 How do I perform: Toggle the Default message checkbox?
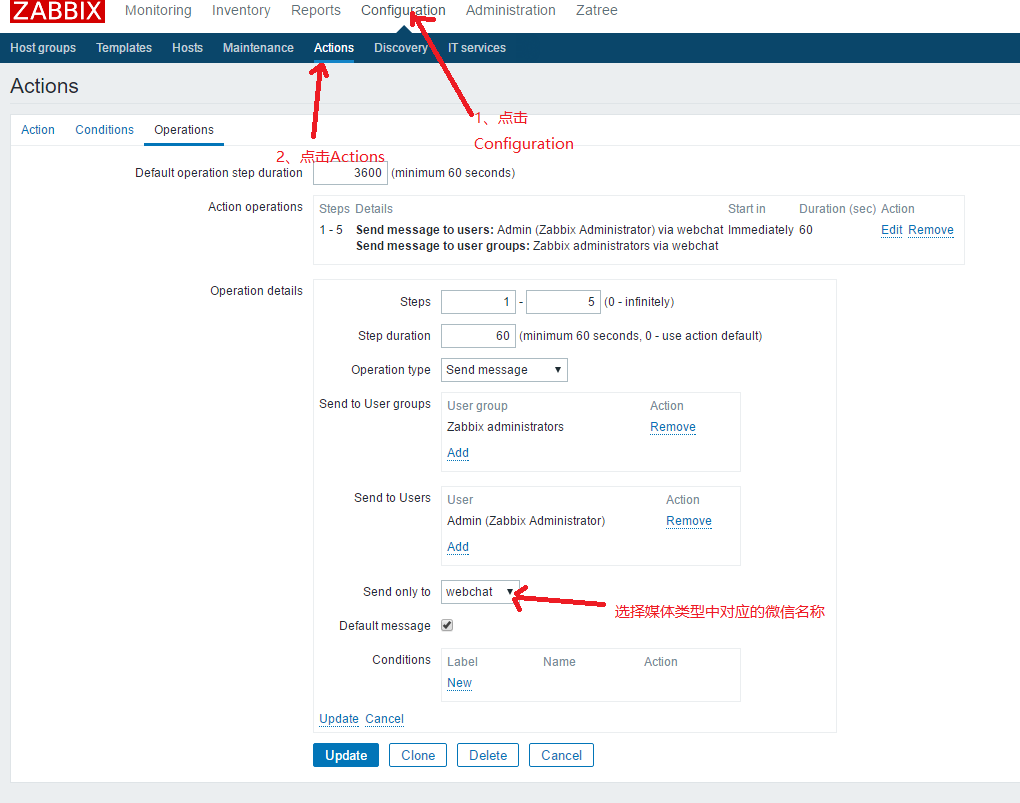447,625
